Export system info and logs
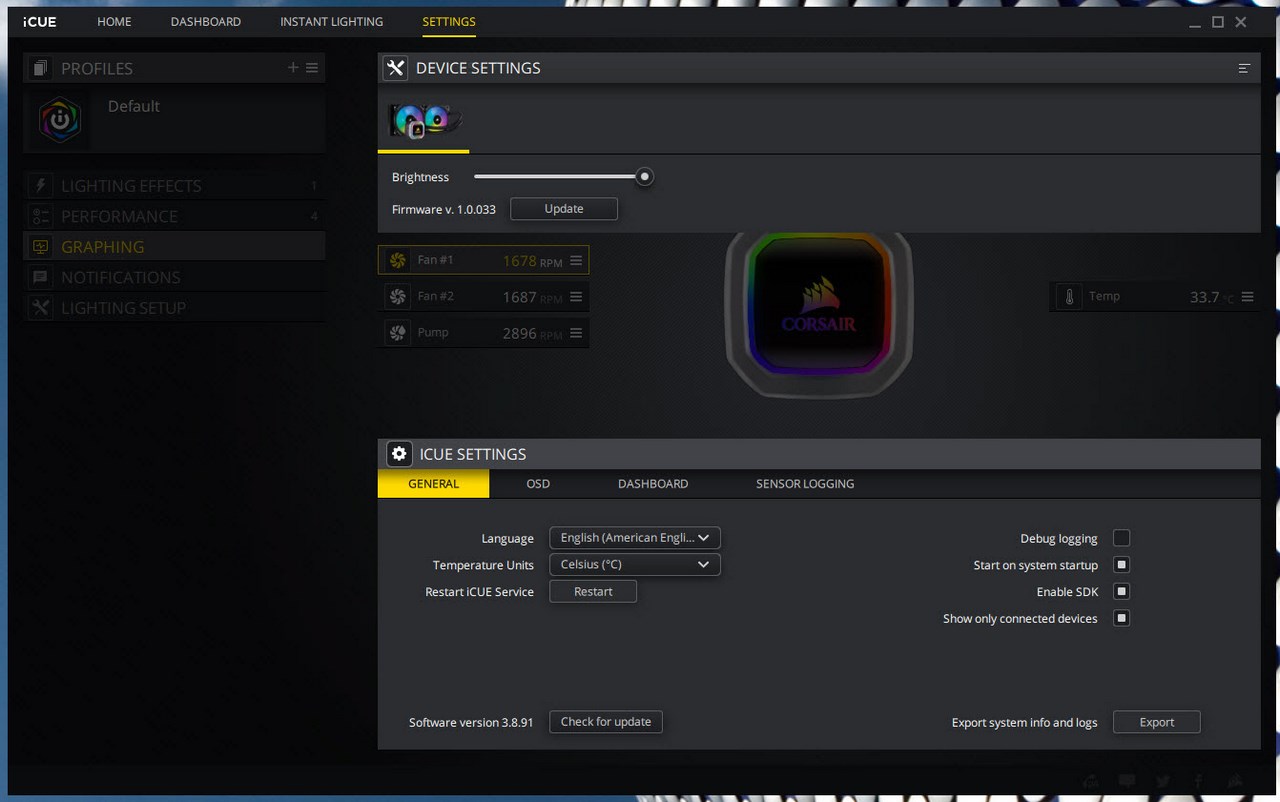Viewport: 1280px width, 802px height. pyautogui.click(x=1157, y=722)
